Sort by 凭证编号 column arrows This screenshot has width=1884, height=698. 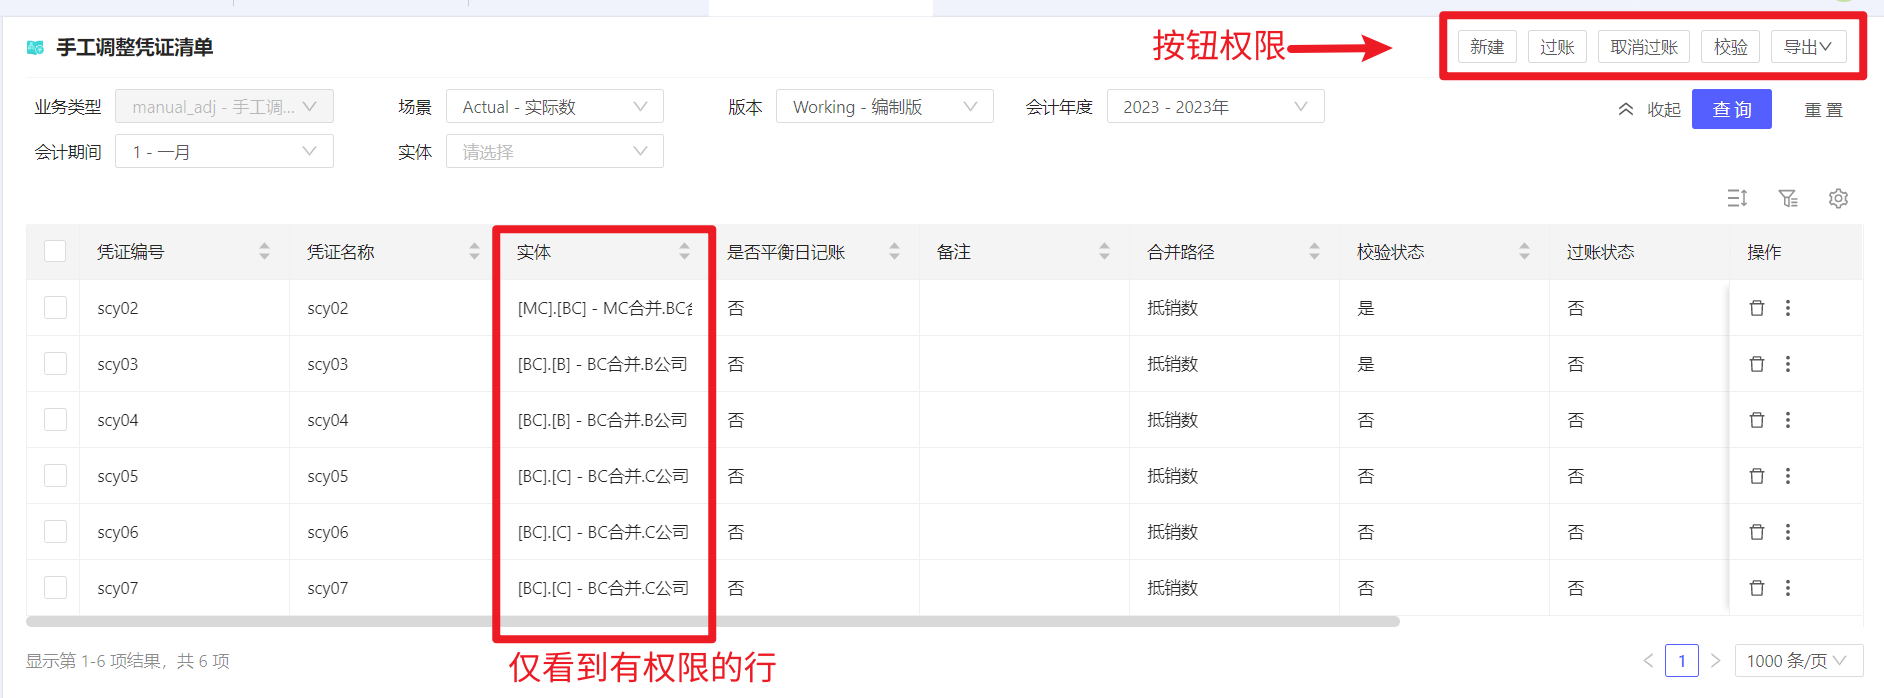coord(264,252)
